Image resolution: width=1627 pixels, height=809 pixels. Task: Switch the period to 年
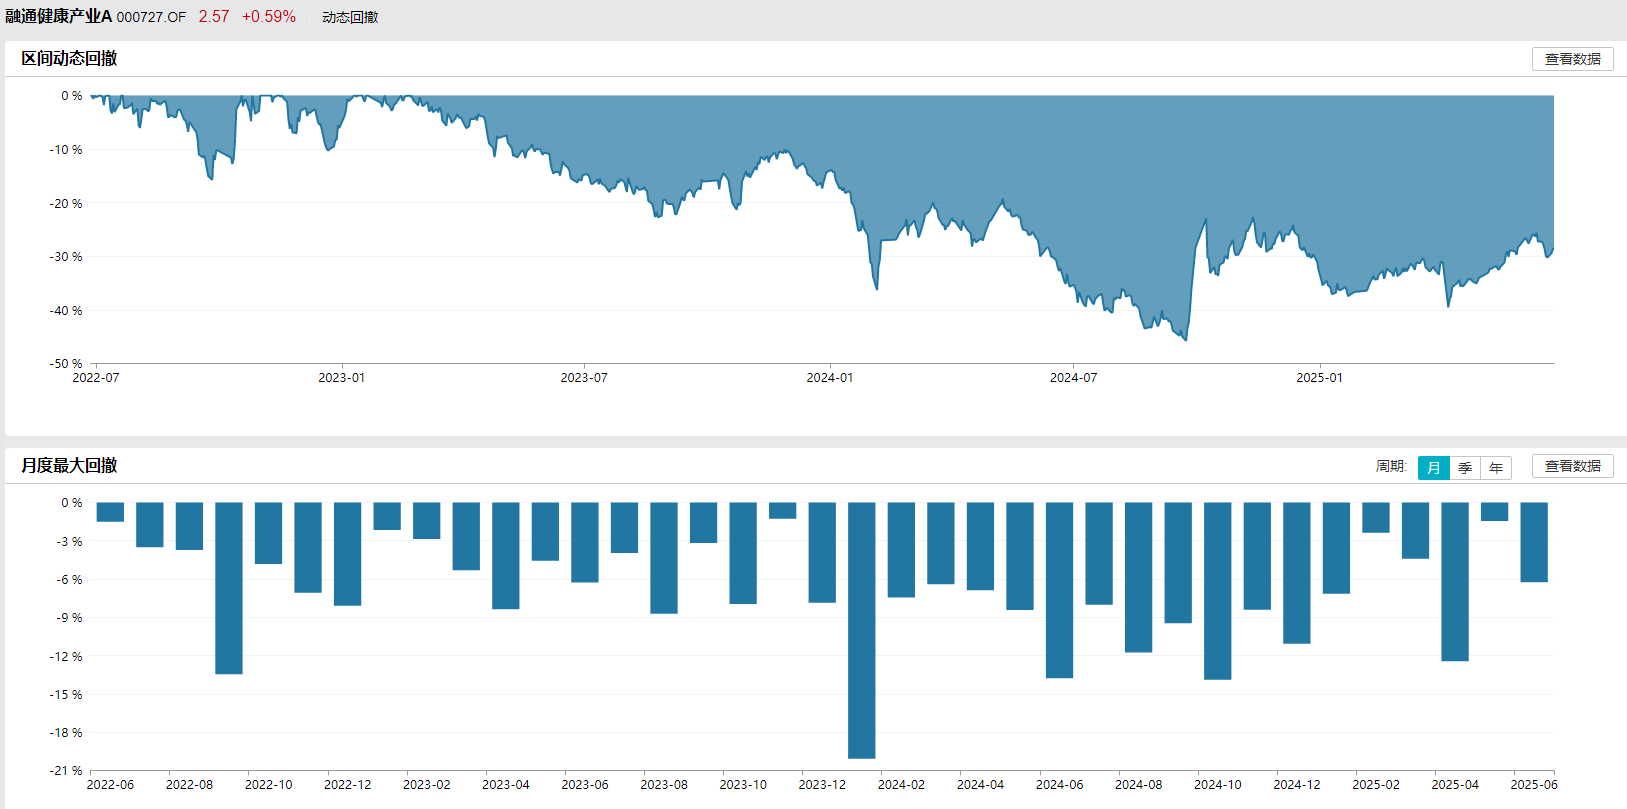[x=1496, y=468]
